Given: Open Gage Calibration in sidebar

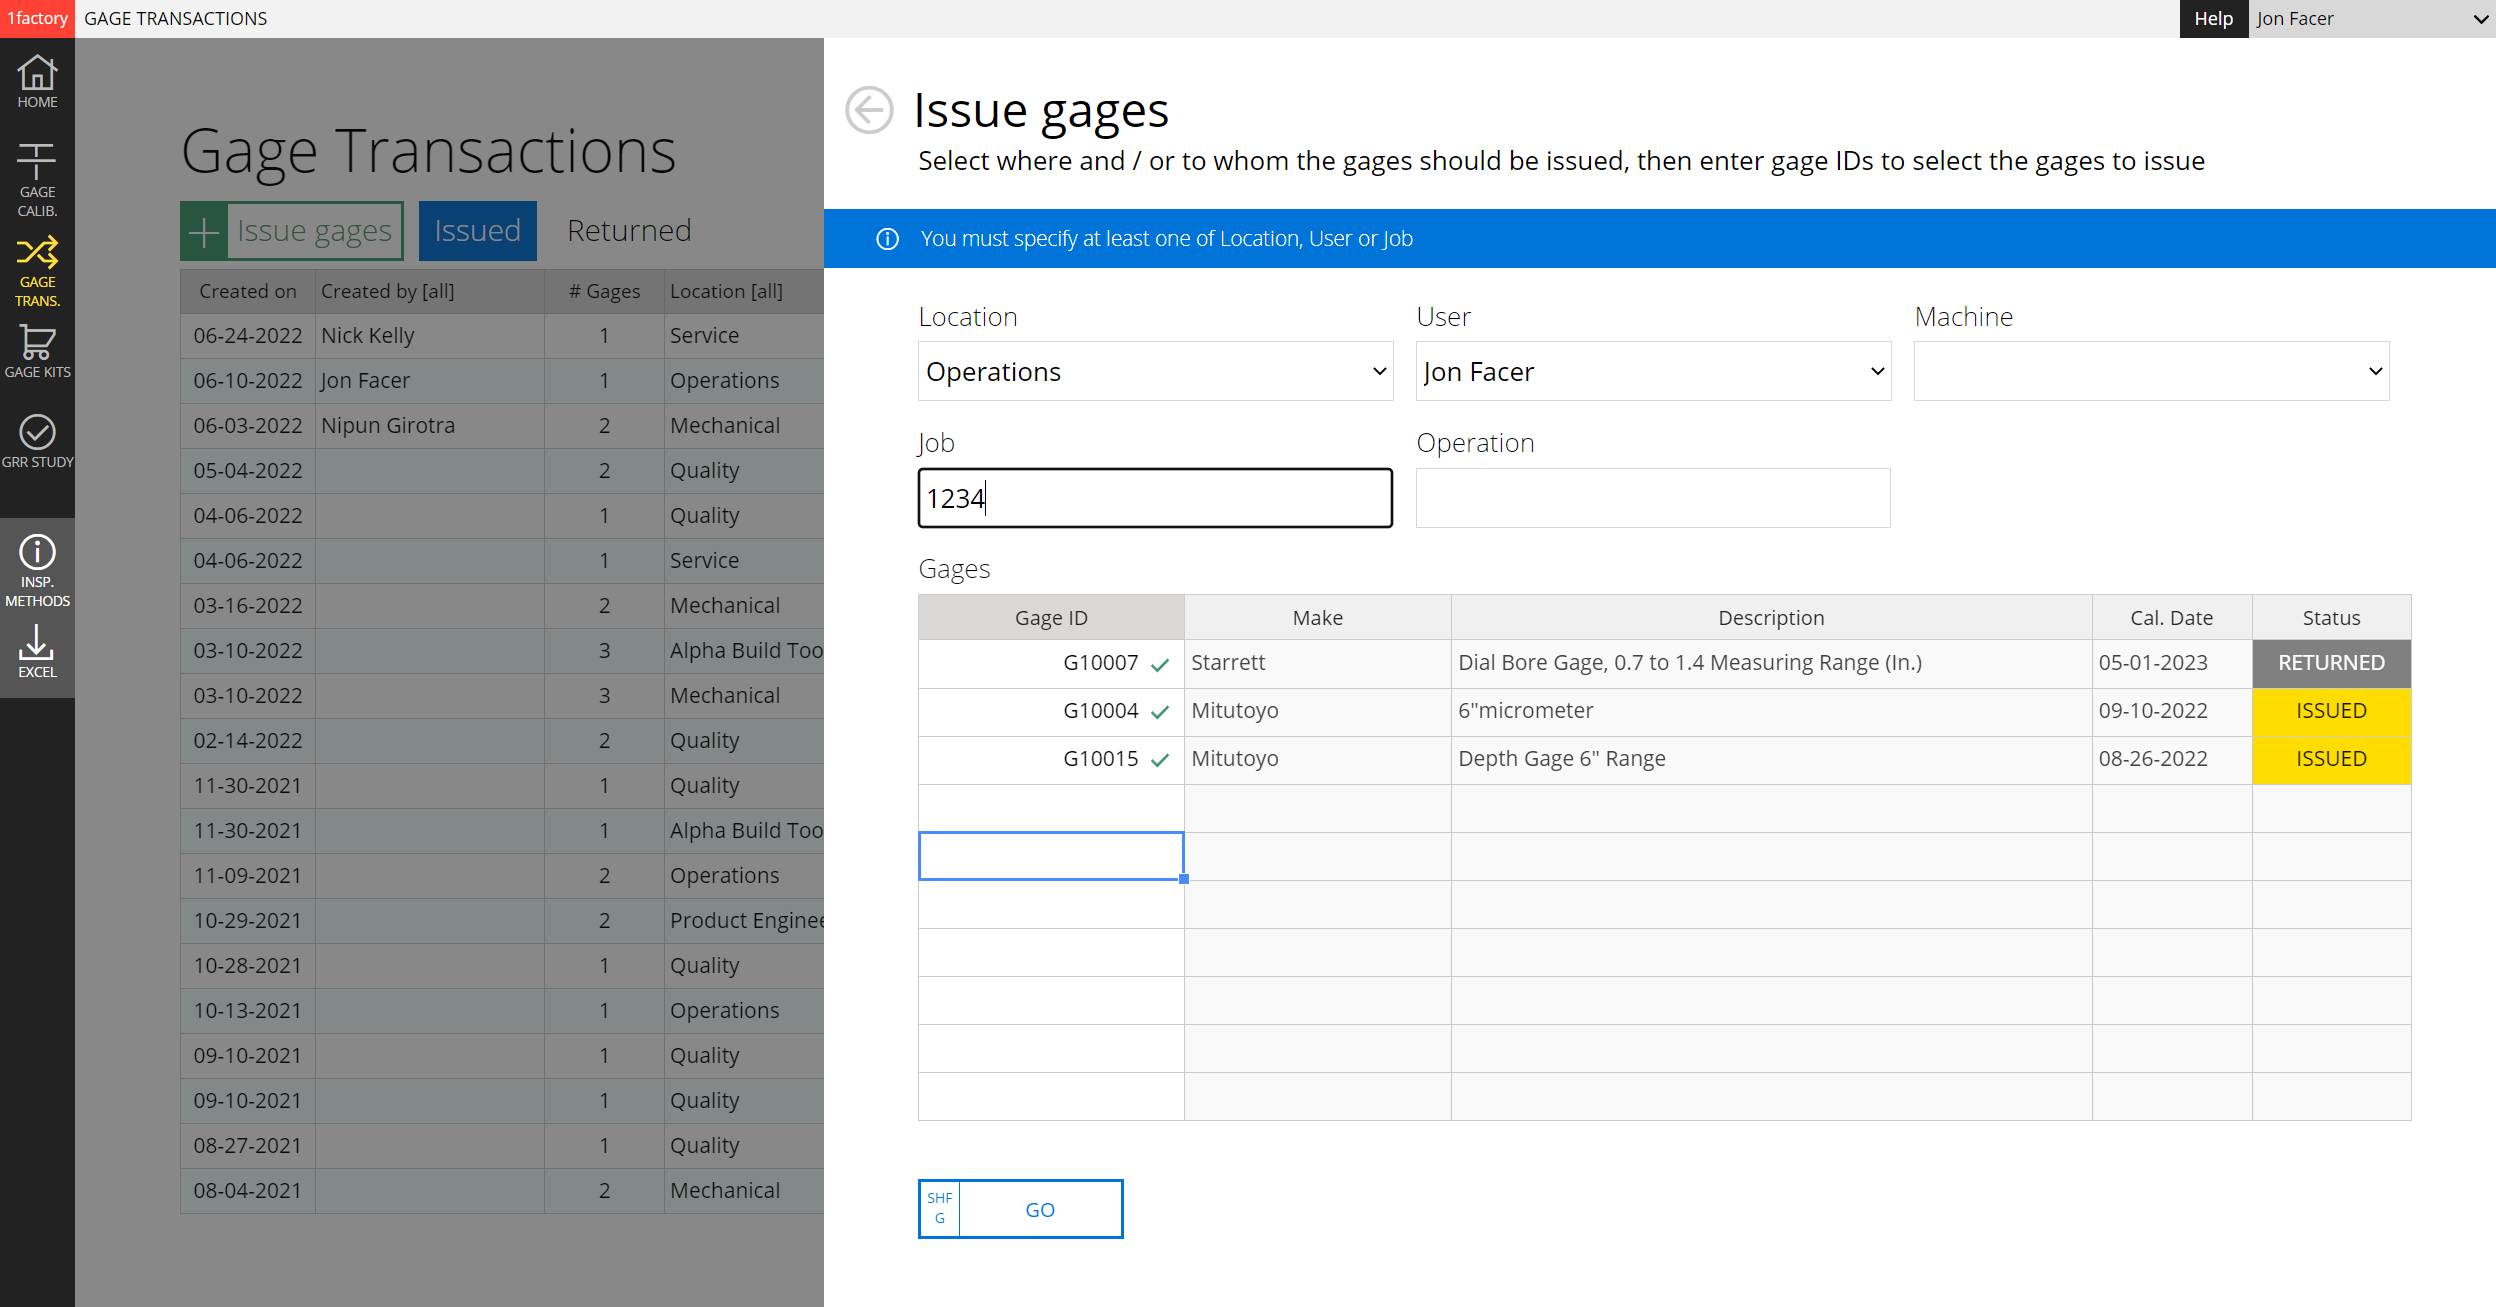Looking at the screenshot, I should (37, 180).
